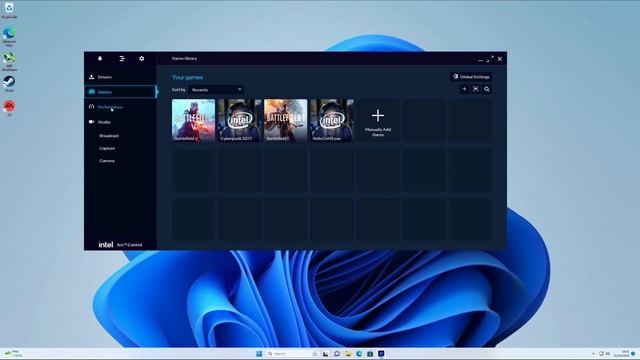
Task: Open the fourth game tile with the Intel logo
Action: (x=332, y=120)
